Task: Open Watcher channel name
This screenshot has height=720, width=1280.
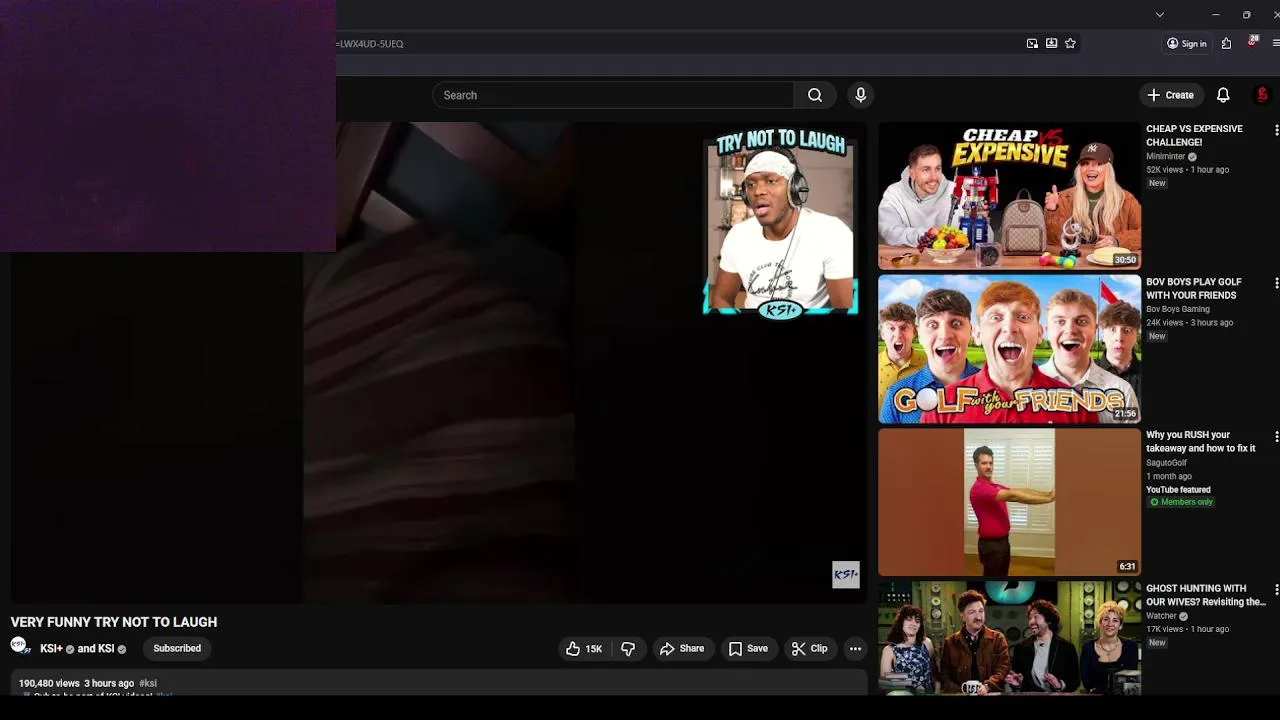Action: [x=1161, y=616]
